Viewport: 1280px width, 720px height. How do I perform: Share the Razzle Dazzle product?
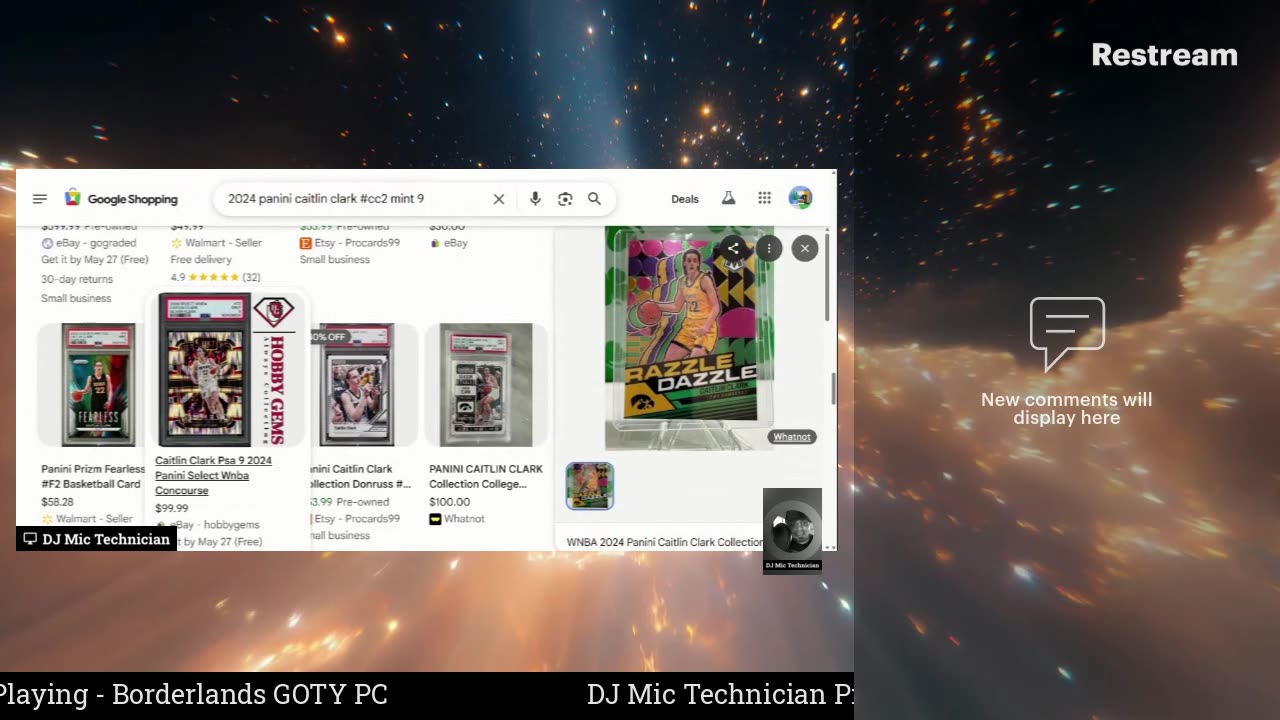pos(733,248)
